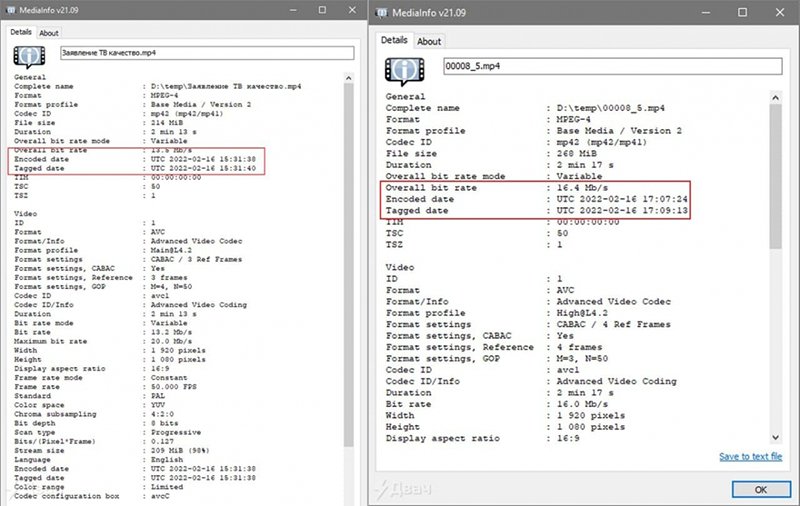The height and width of the screenshot is (506, 800).
Task: Click filename field showing 00008_5.mp4
Action: pos(613,66)
